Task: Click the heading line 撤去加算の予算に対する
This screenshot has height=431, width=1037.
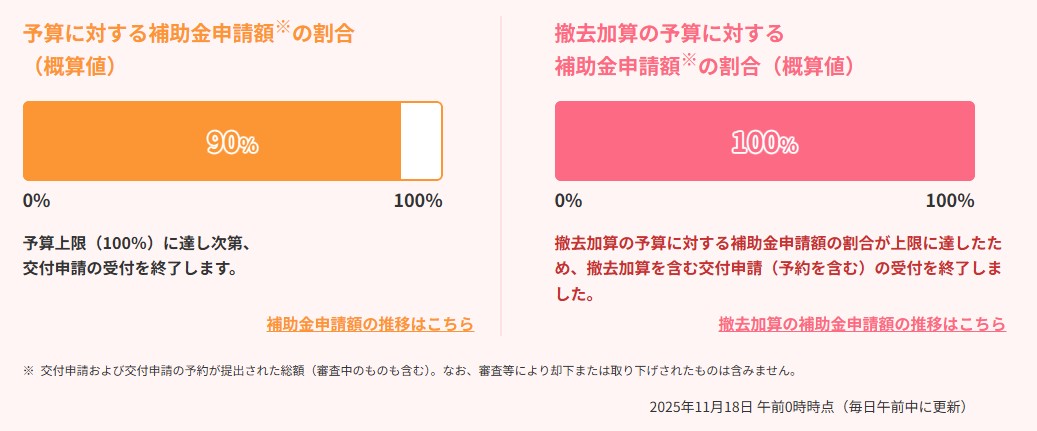Action: pos(670,34)
